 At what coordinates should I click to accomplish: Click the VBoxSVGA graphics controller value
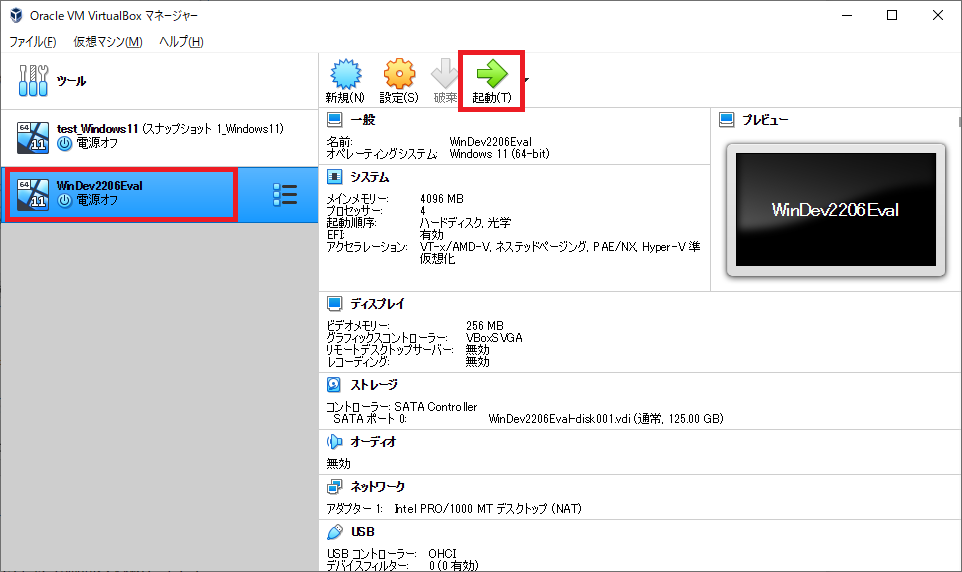click(494, 338)
